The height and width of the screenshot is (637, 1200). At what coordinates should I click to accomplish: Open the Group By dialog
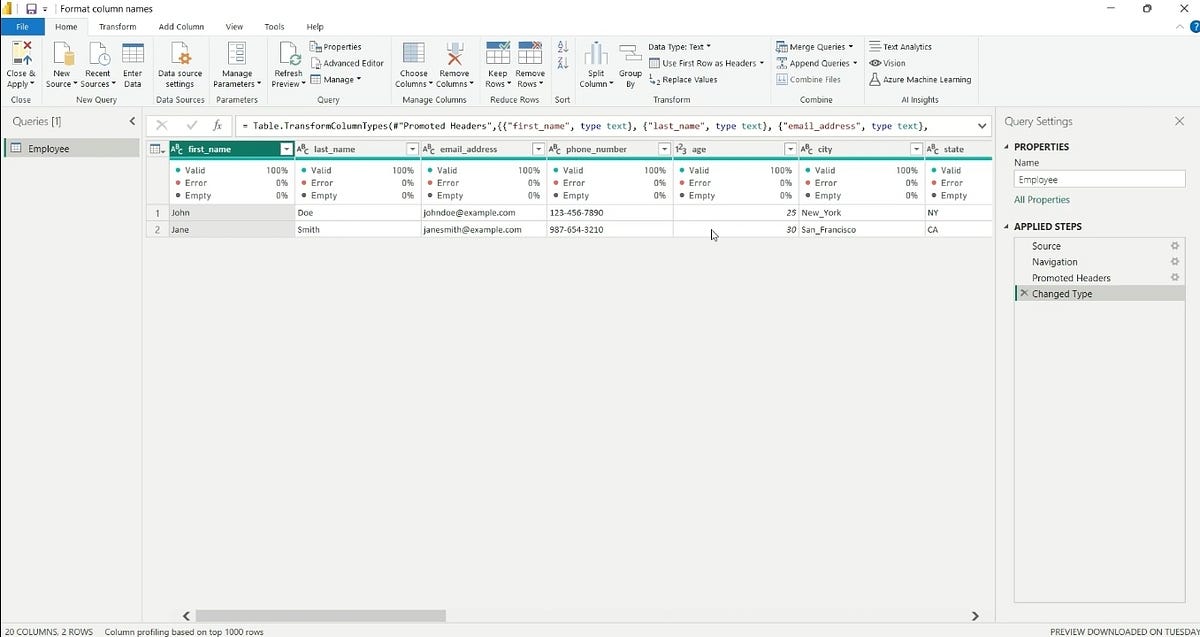click(630, 63)
